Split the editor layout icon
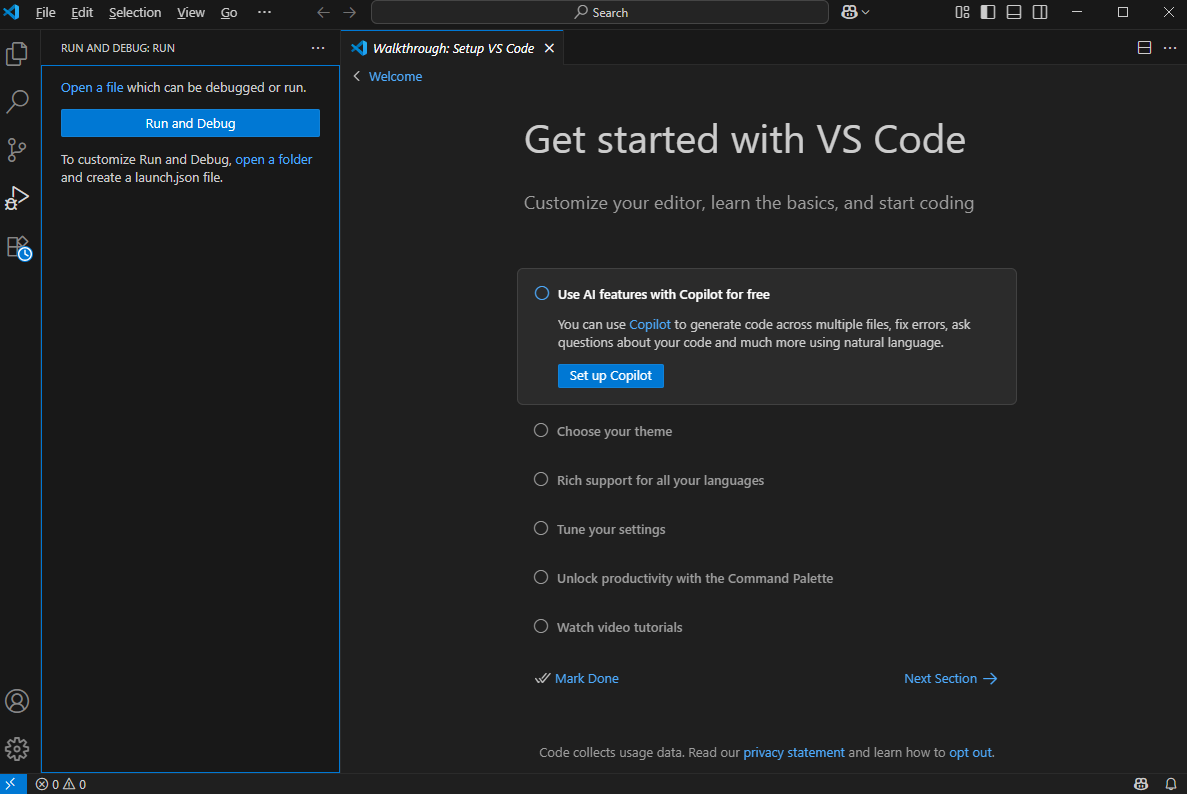 click(1145, 48)
